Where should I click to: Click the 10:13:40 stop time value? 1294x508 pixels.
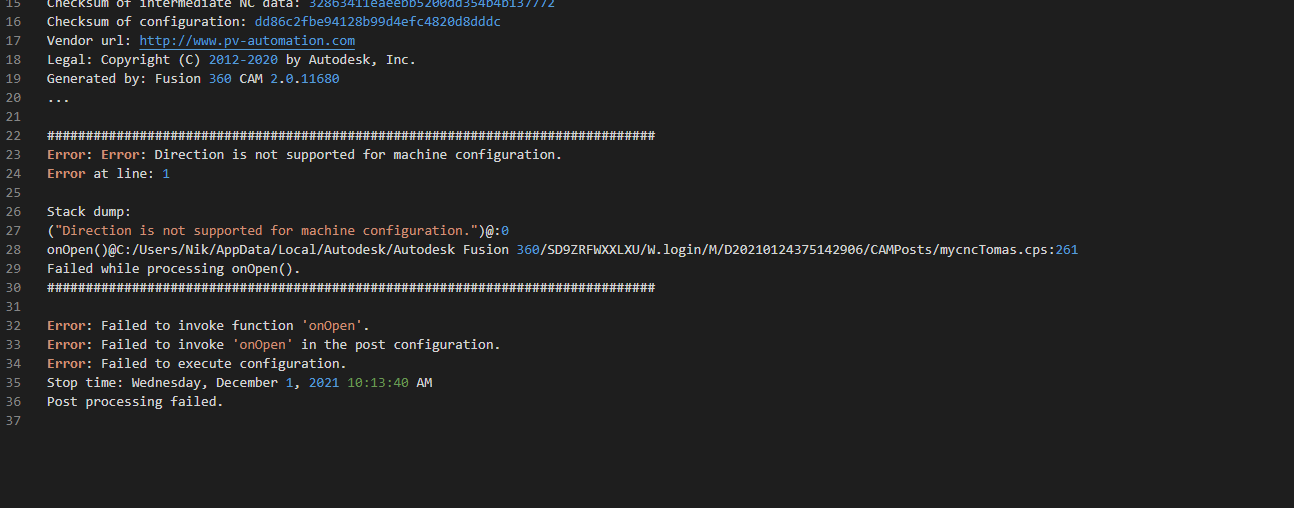click(x=377, y=383)
